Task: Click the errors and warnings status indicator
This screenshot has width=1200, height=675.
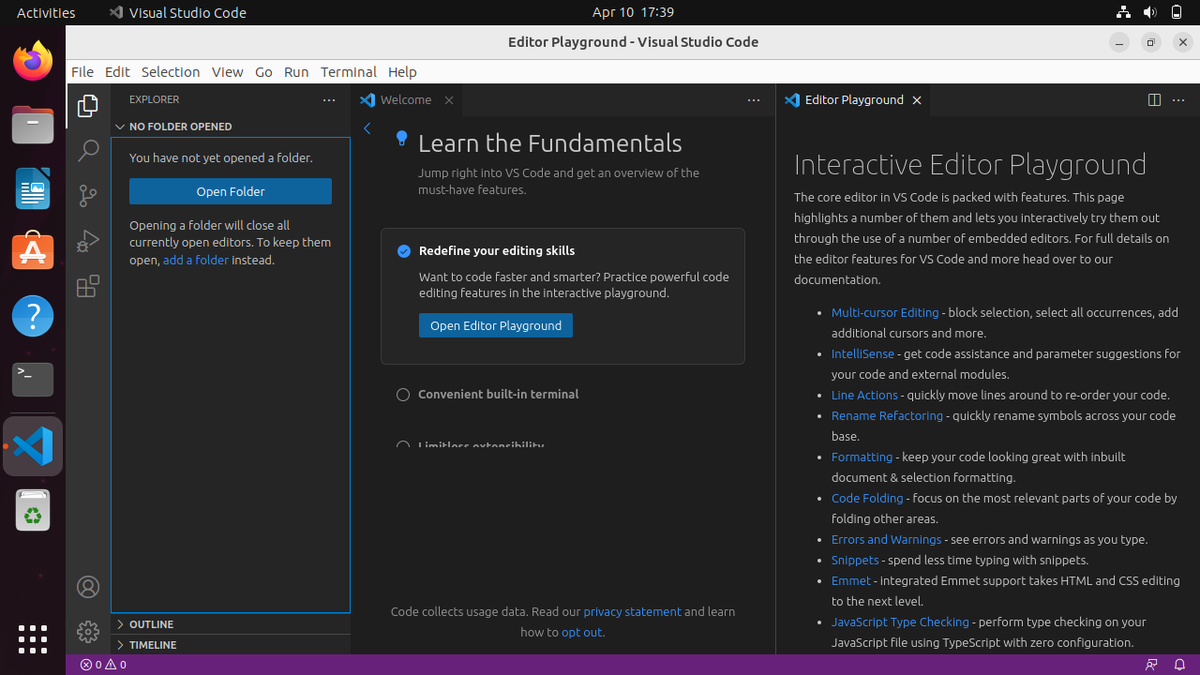Action: coord(103,663)
